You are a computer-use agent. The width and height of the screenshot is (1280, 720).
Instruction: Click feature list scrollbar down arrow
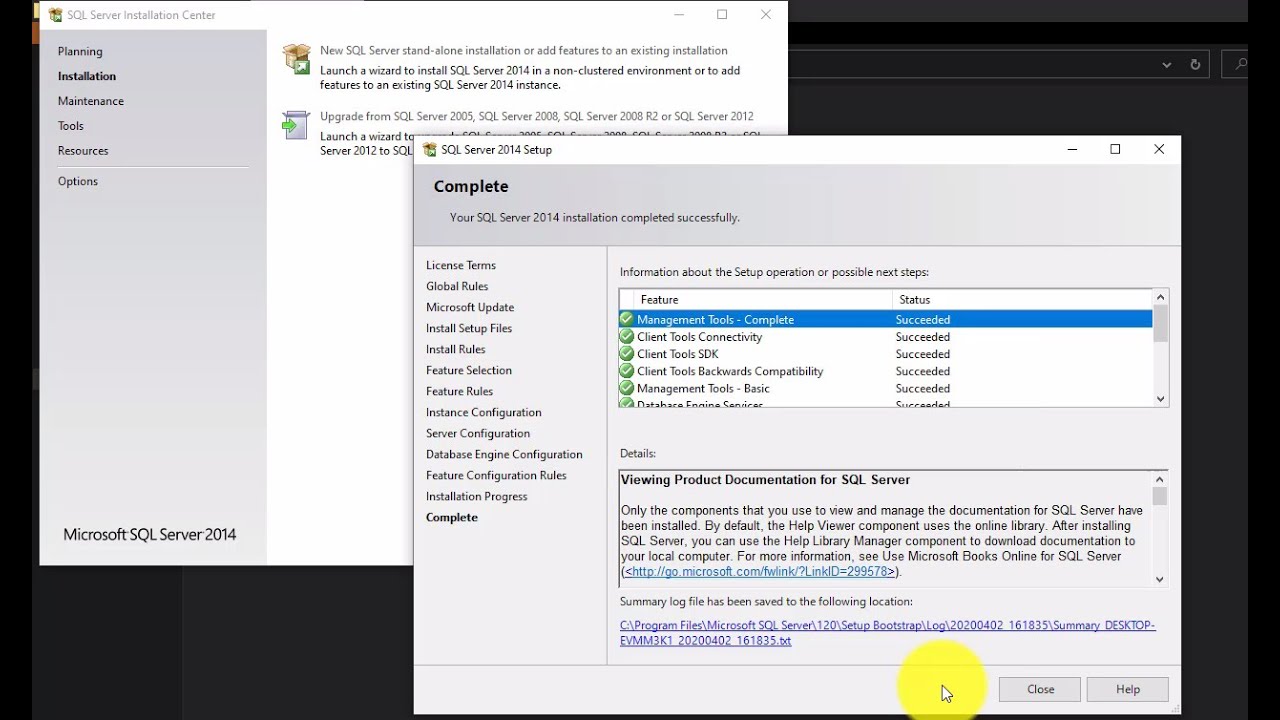[1161, 399]
